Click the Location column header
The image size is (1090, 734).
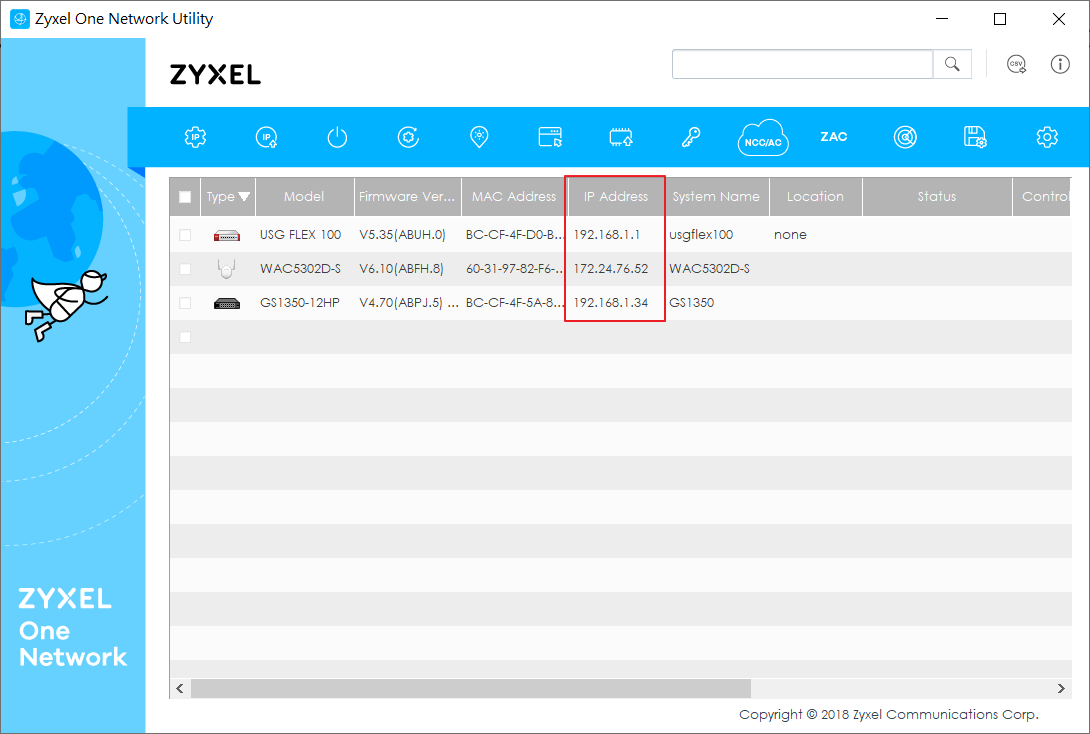pyautogui.click(x=815, y=197)
